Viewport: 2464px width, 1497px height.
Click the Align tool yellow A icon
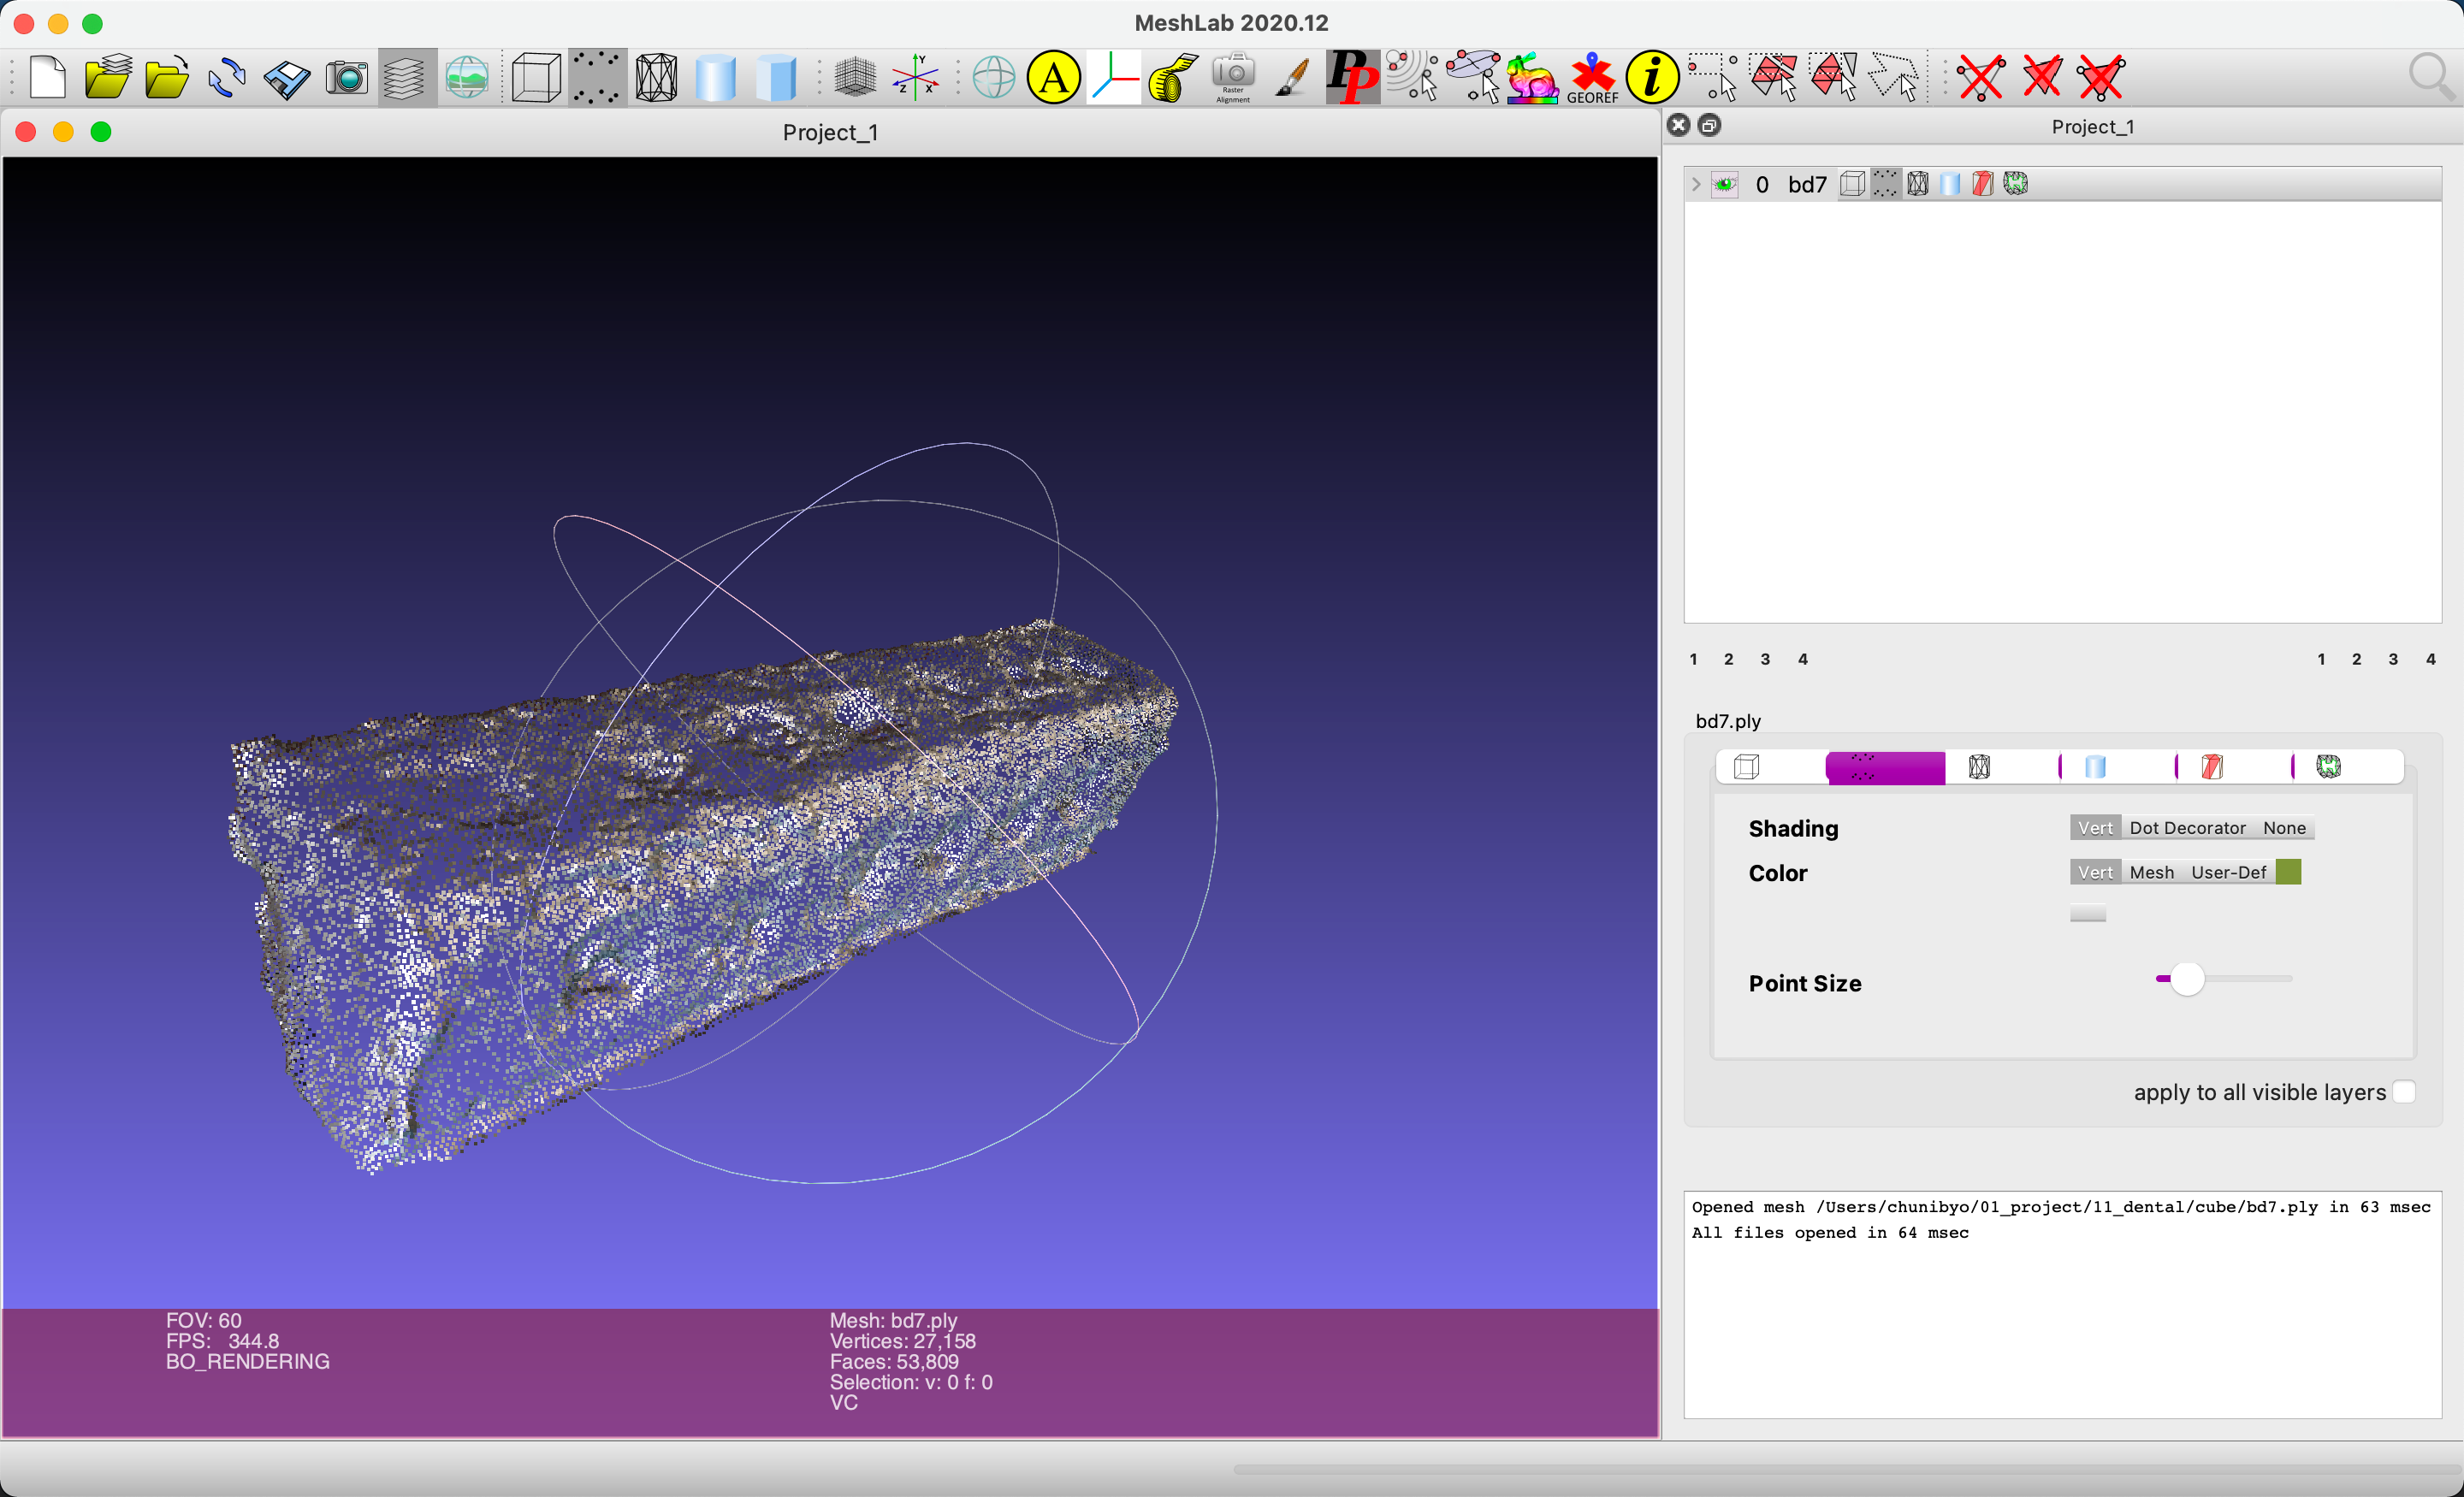pyautogui.click(x=1053, y=77)
